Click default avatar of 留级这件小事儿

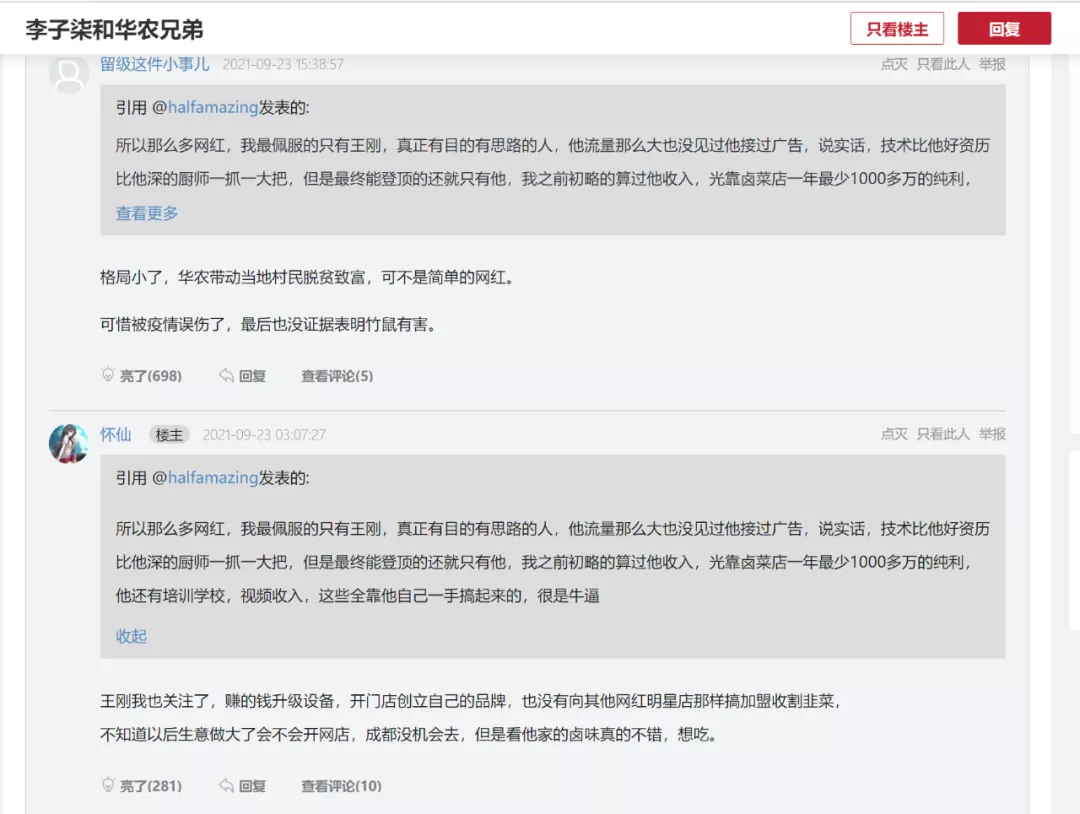point(69,73)
